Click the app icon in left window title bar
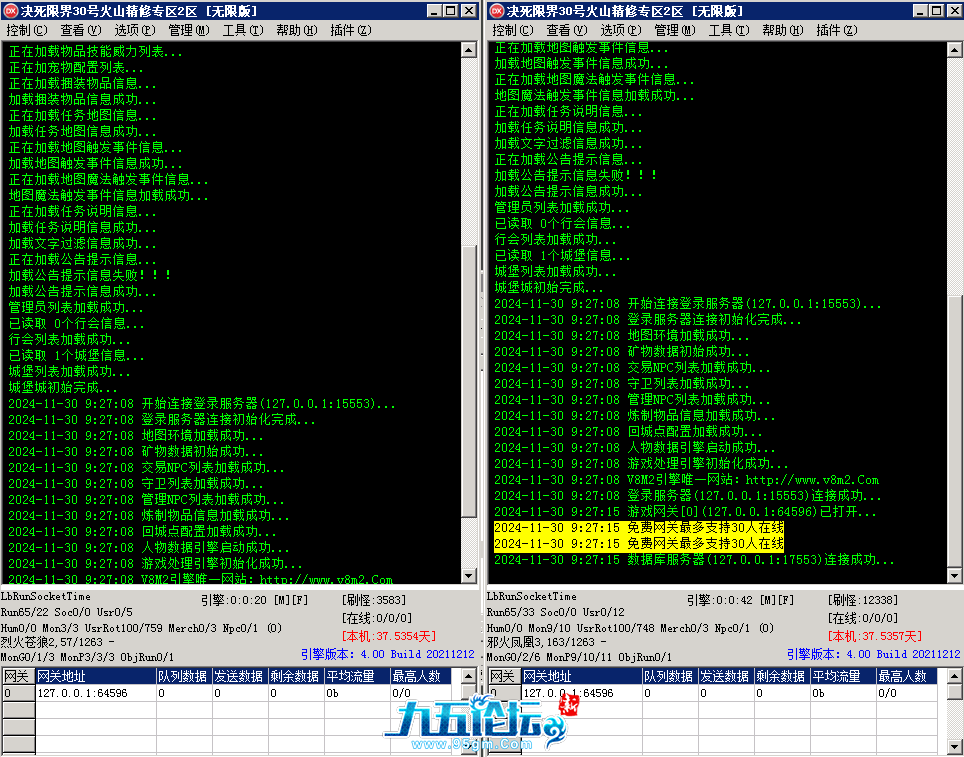 click(11, 11)
